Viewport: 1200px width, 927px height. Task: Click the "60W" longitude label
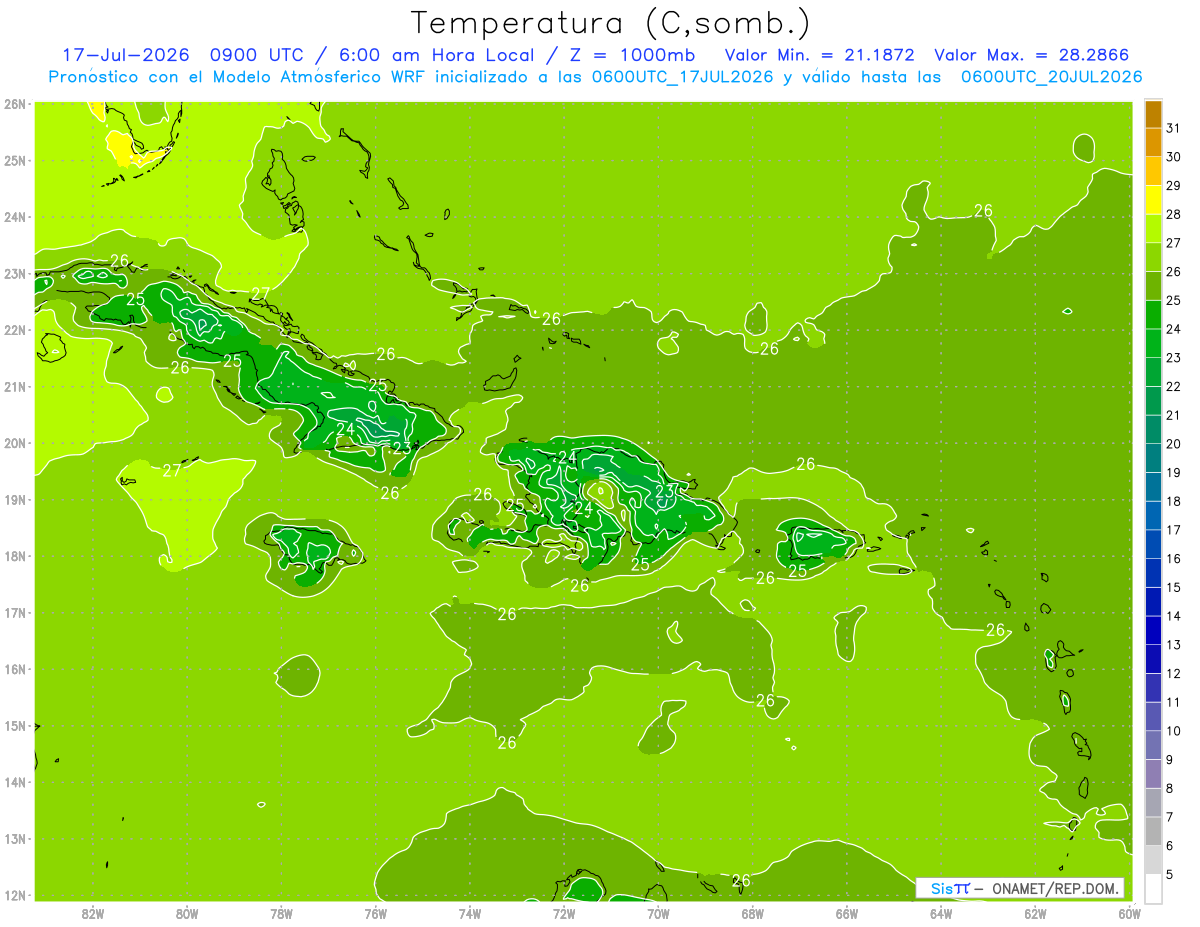point(1129,913)
